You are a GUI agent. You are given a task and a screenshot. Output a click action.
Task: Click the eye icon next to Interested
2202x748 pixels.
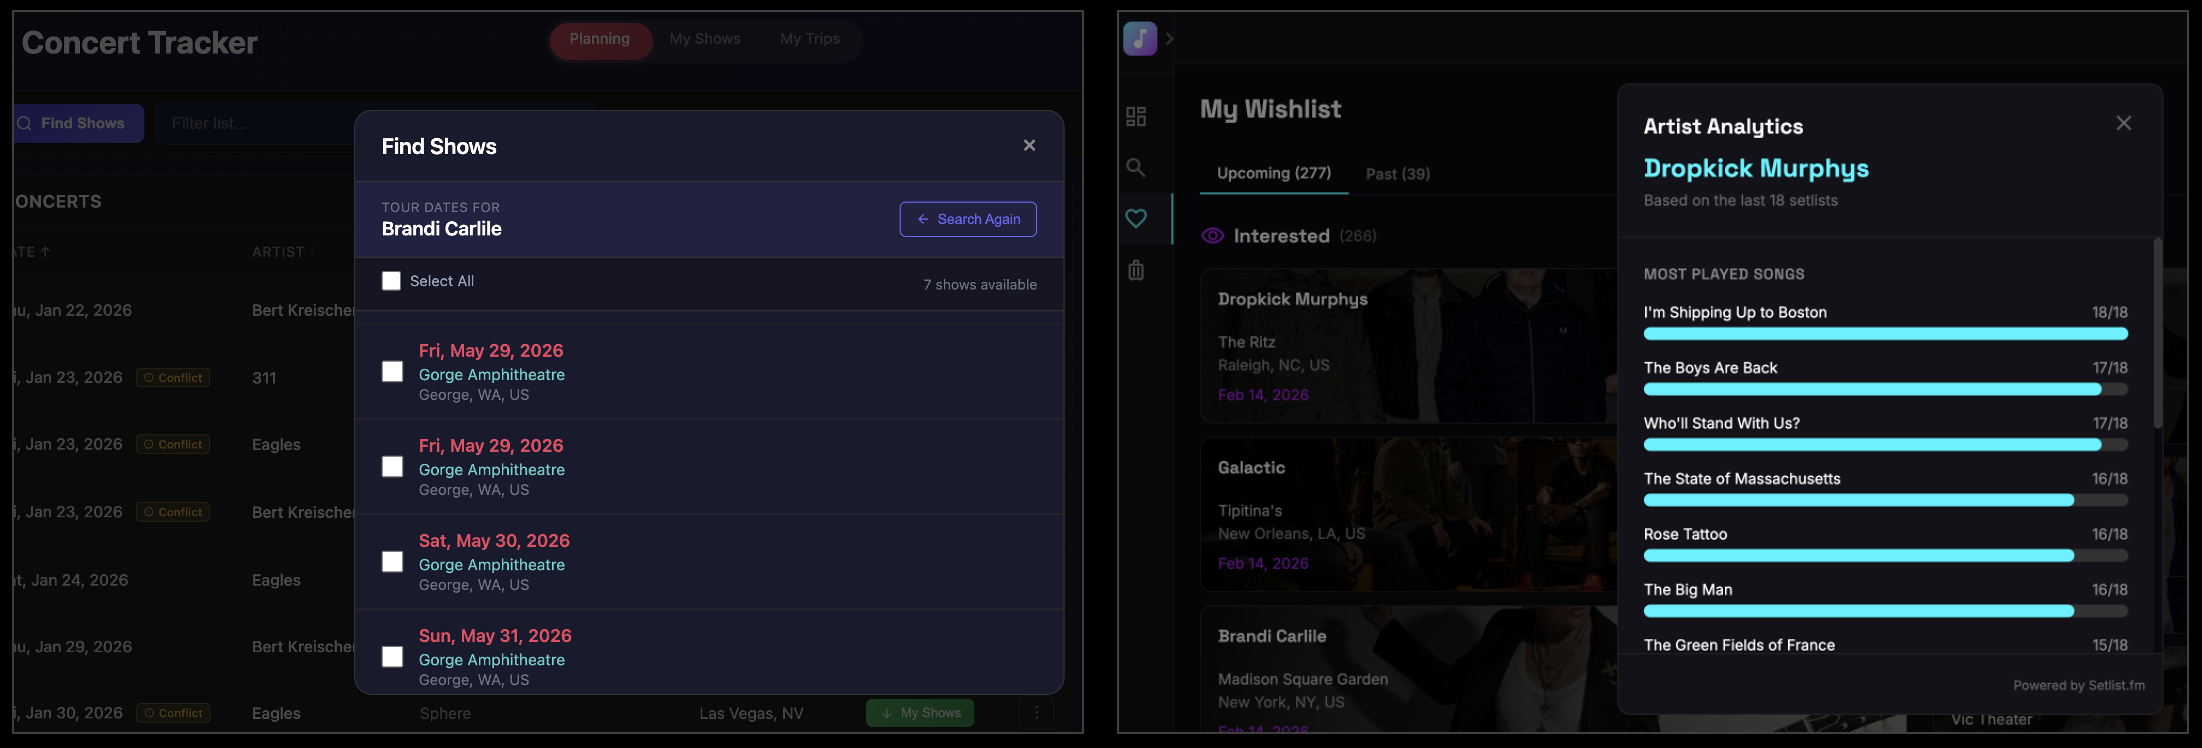pos(1212,235)
